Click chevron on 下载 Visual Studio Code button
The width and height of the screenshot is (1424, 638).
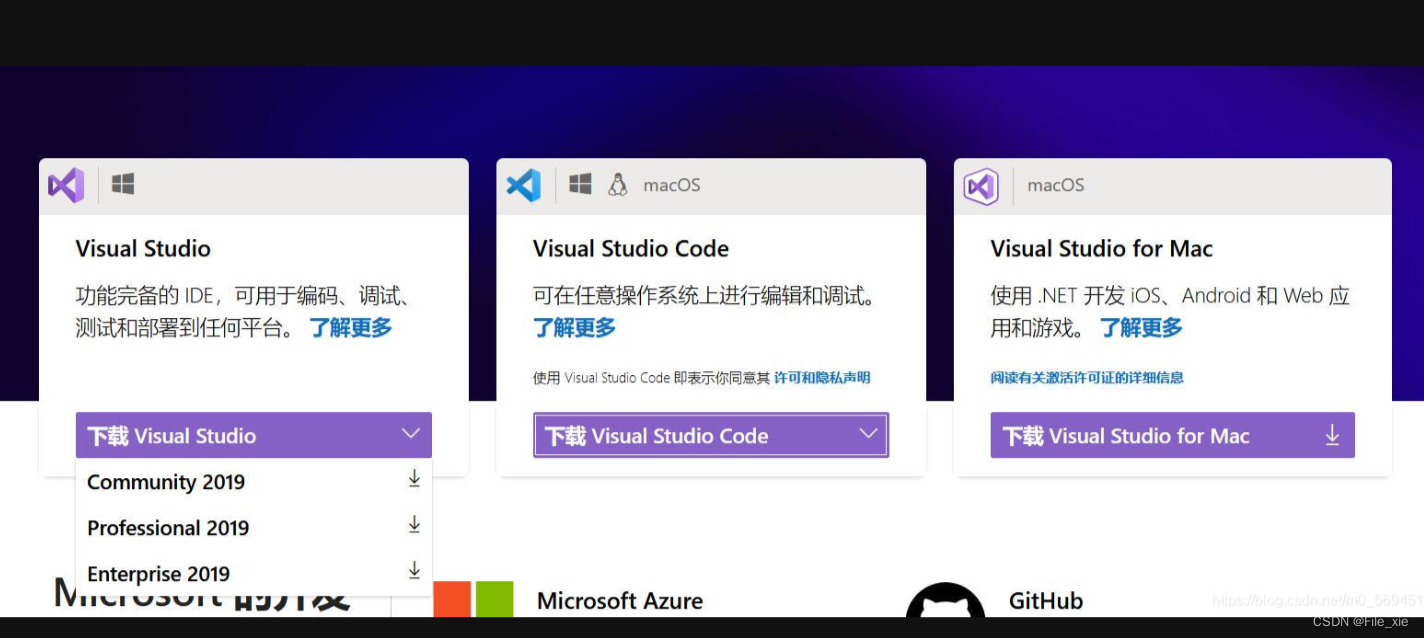(868, 434)
